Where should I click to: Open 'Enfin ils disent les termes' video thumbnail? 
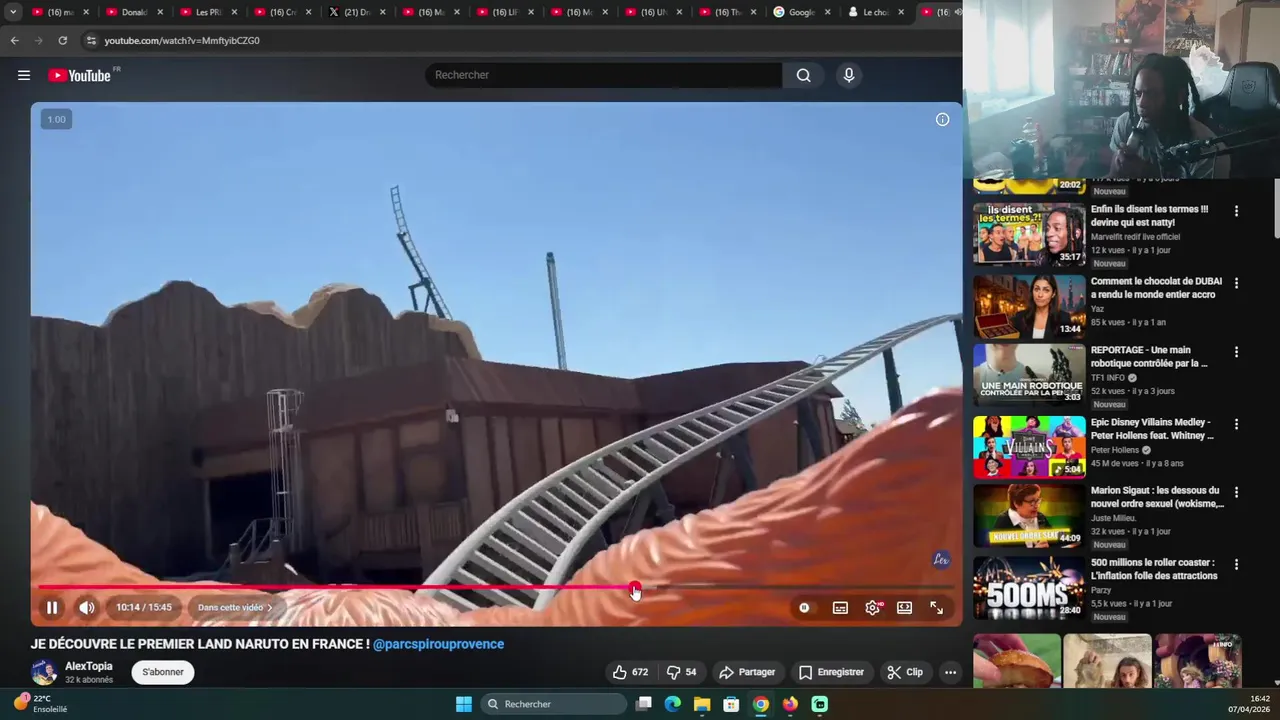tap(1029, 235)
